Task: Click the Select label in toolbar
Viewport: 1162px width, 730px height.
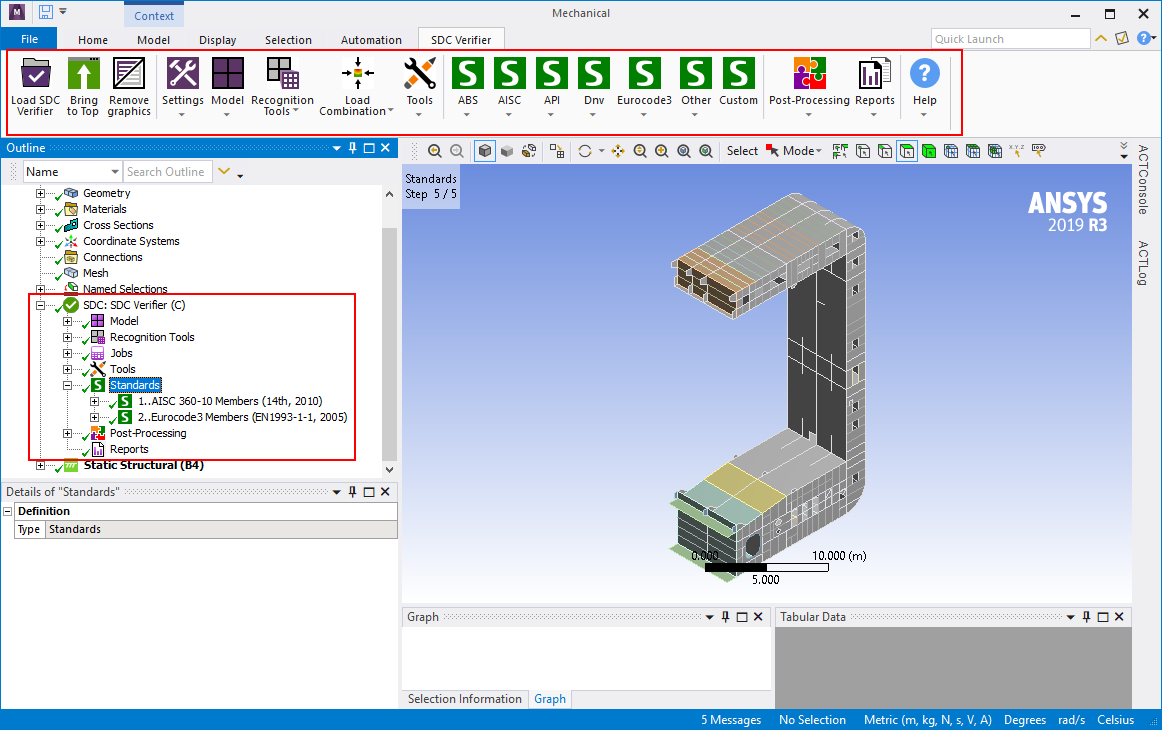Action: [742, 151]
